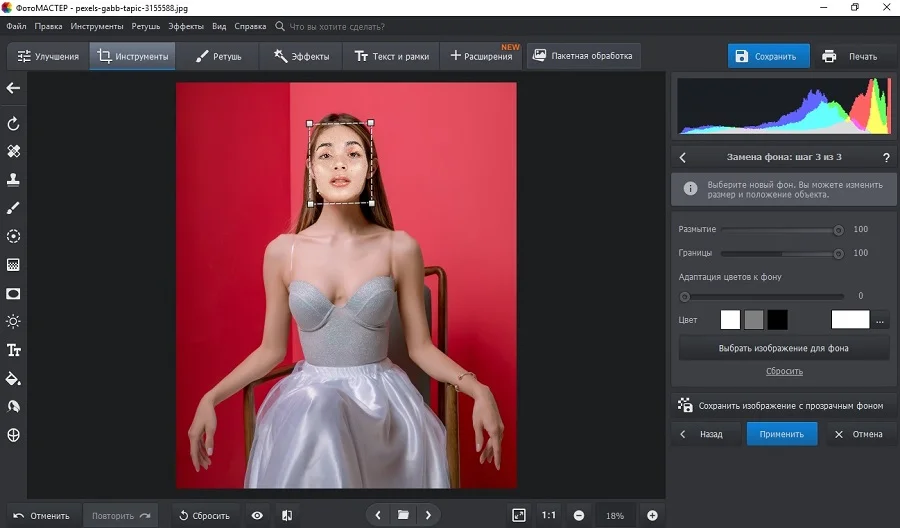
Task: Switch to the Ретушь tab
Action: tap(218, 56)
